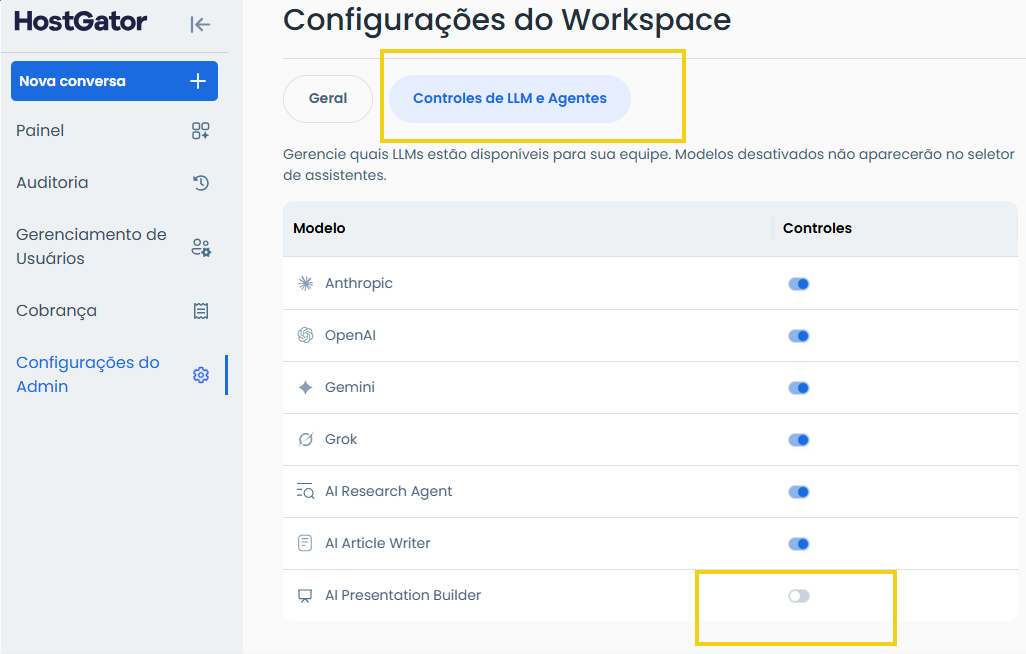
Task: Click the AI Presentation Builder screen icon
Action: [x=305, y=595]
